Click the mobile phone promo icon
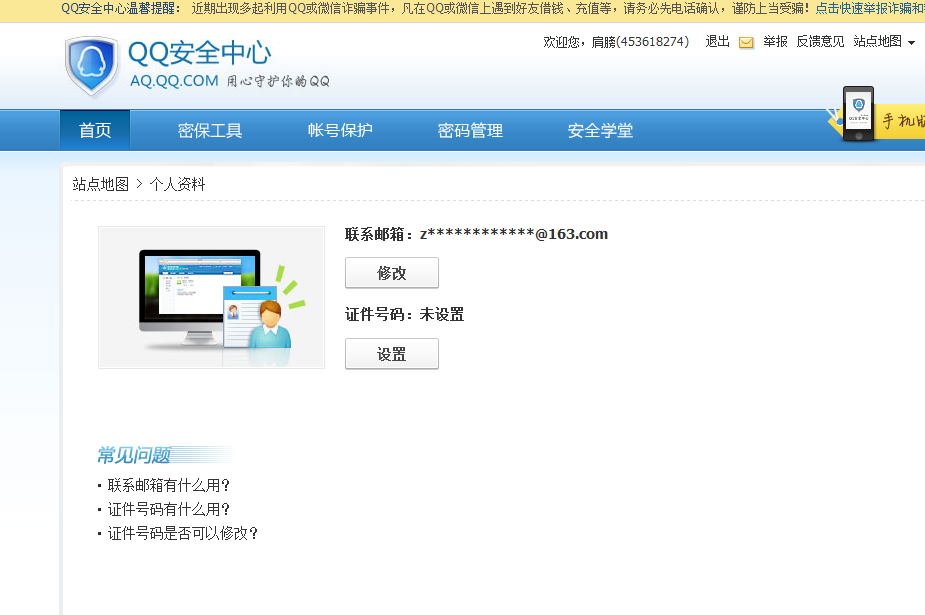 [x=858, y=114]
